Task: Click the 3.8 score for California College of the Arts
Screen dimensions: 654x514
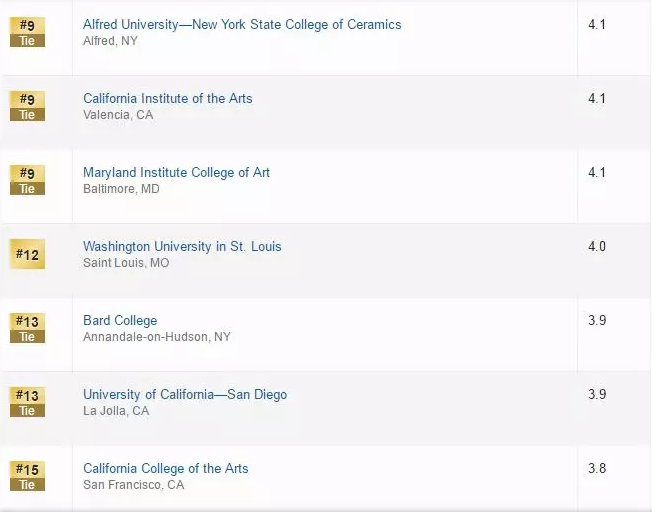Action: click(597, 468)
